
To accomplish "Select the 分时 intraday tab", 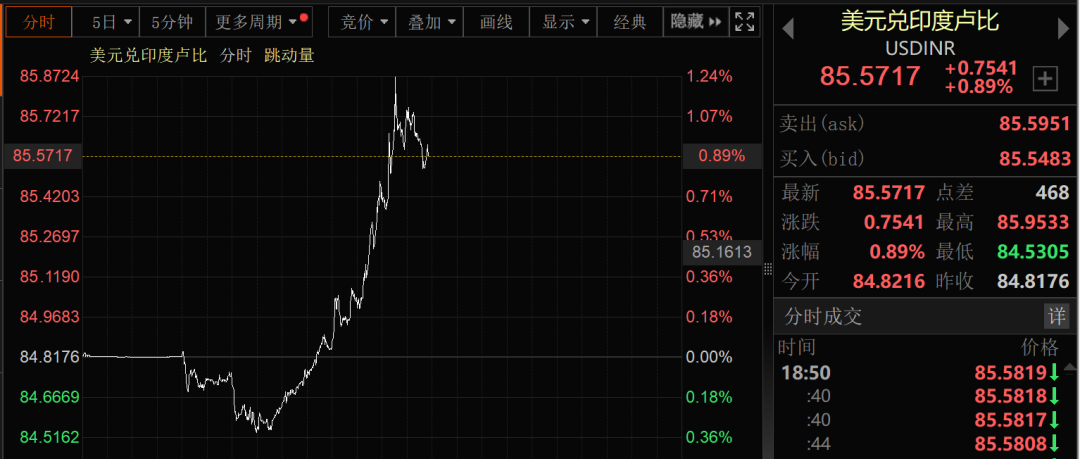I will coord(38,21).
